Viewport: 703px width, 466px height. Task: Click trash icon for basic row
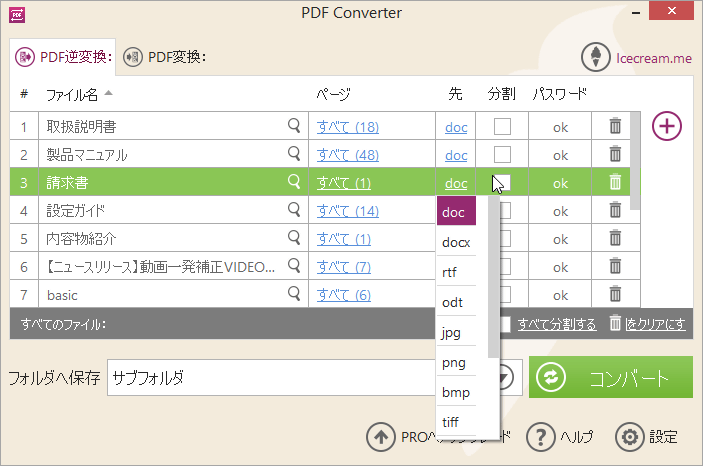(x=615, y=294)
